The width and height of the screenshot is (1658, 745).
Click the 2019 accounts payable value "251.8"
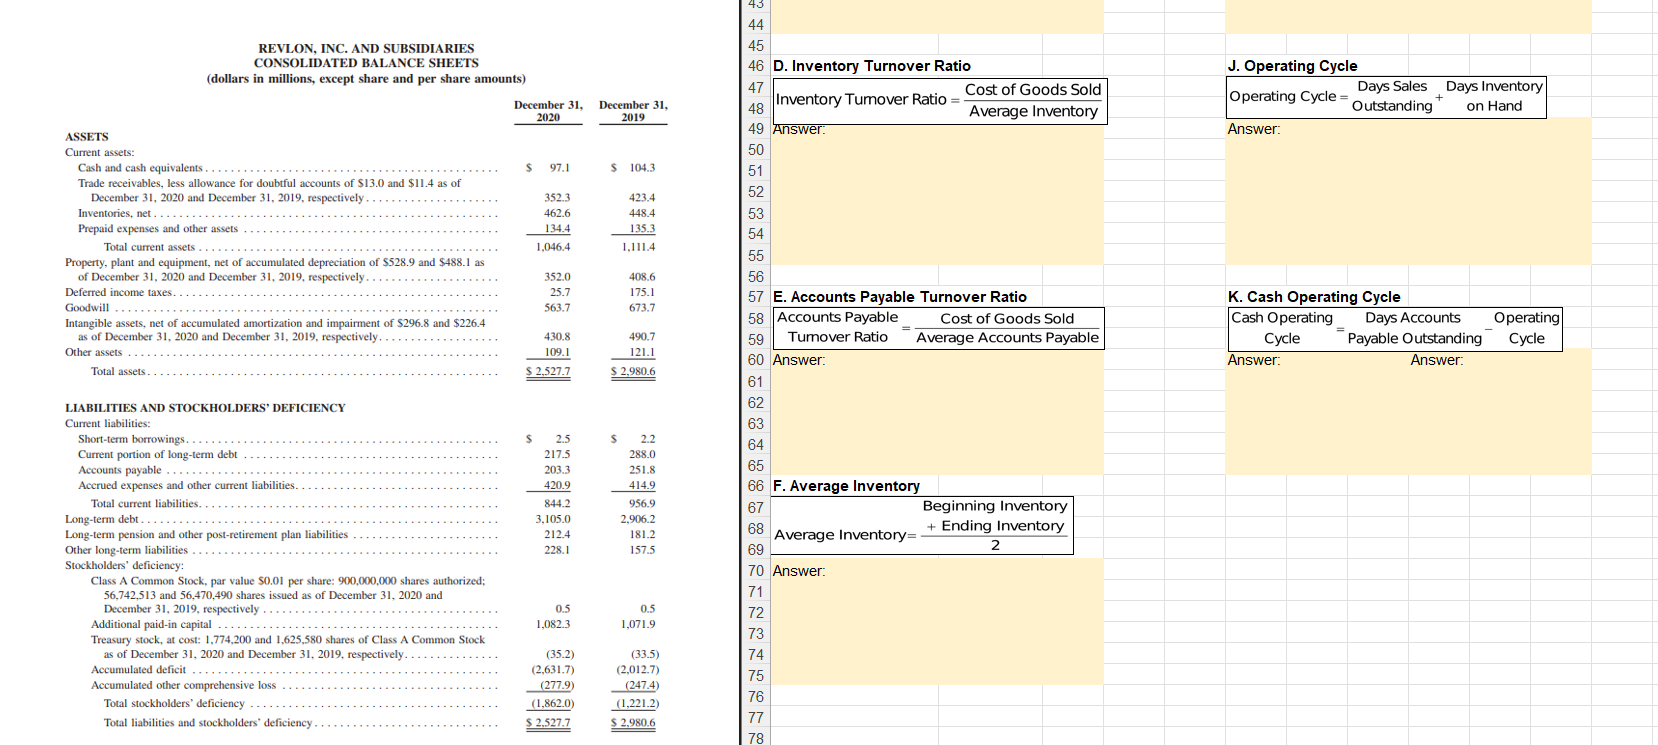coord(642,470)
